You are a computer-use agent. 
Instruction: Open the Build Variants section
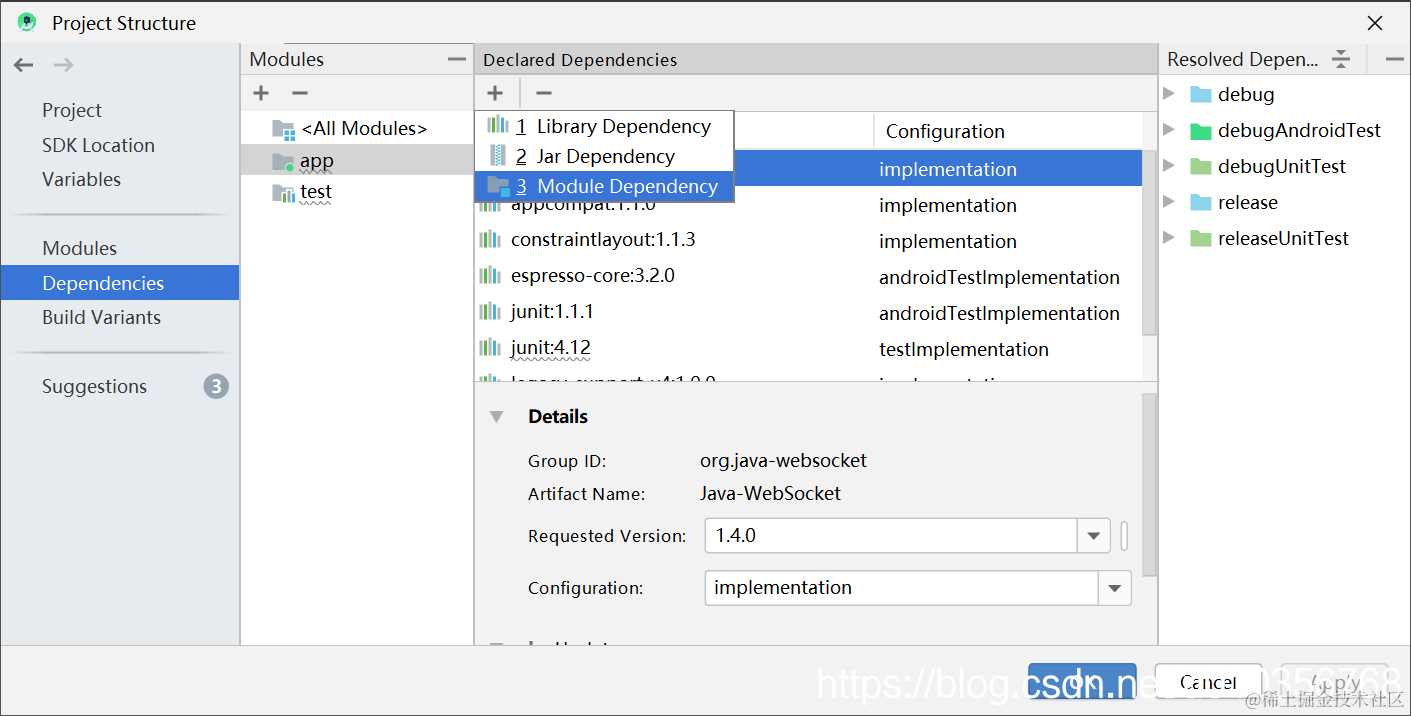(x=101, y=317)
